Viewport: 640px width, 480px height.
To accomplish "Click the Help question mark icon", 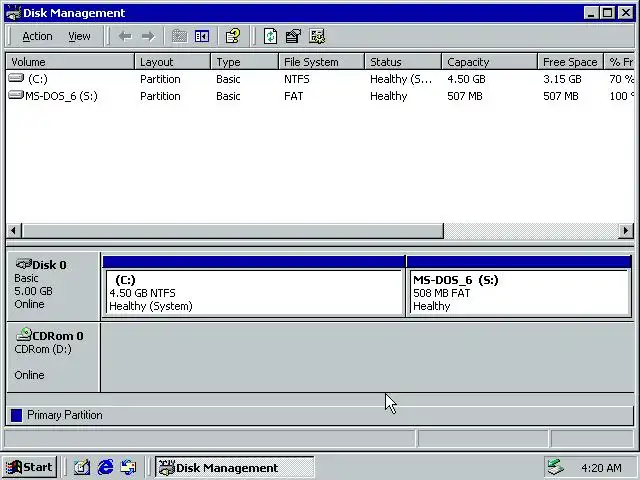I will [233, 36].
